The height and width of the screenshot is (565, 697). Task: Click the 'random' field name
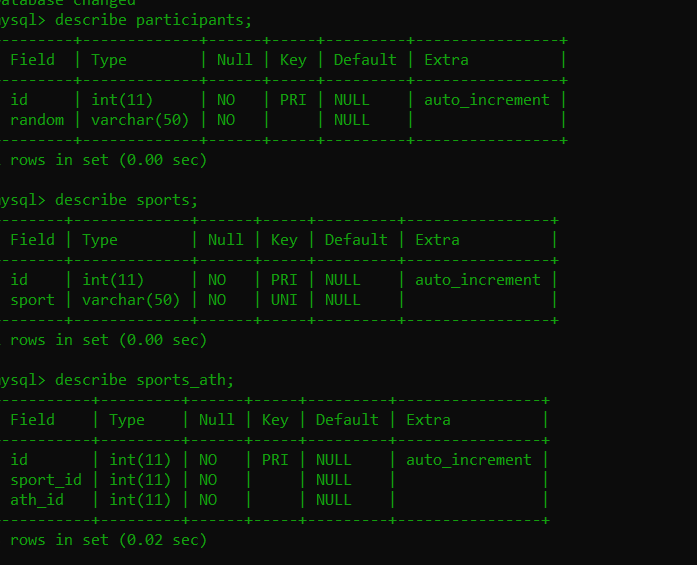(37, 120)
